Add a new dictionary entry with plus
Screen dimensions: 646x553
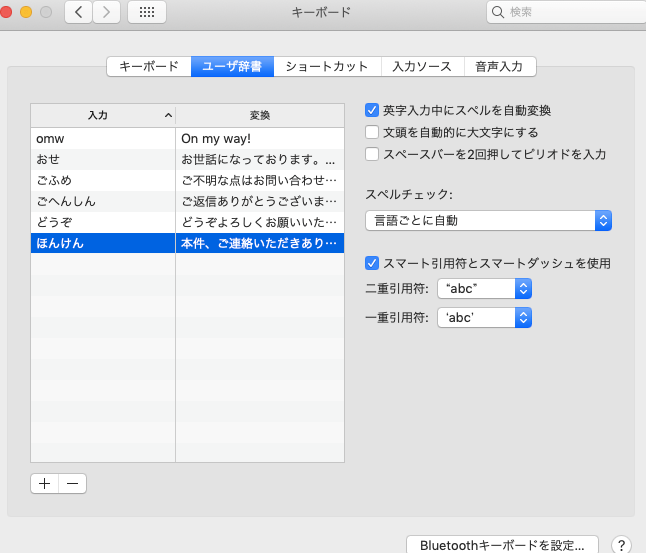(x=44, y=484)
